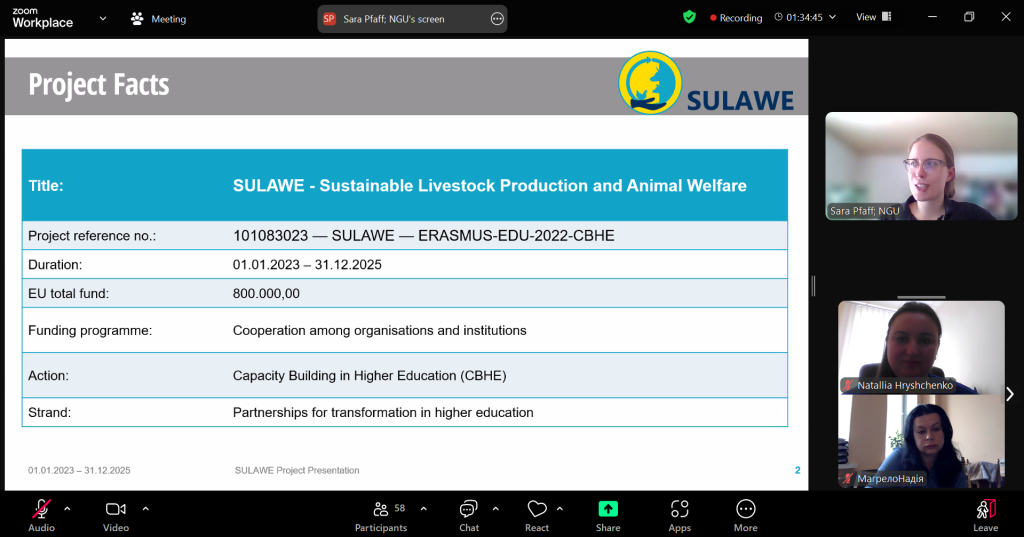Open the Apps menu
The width and height of the screenshot is (1024, 537).
pyautogui.click(x=679, y=515)
